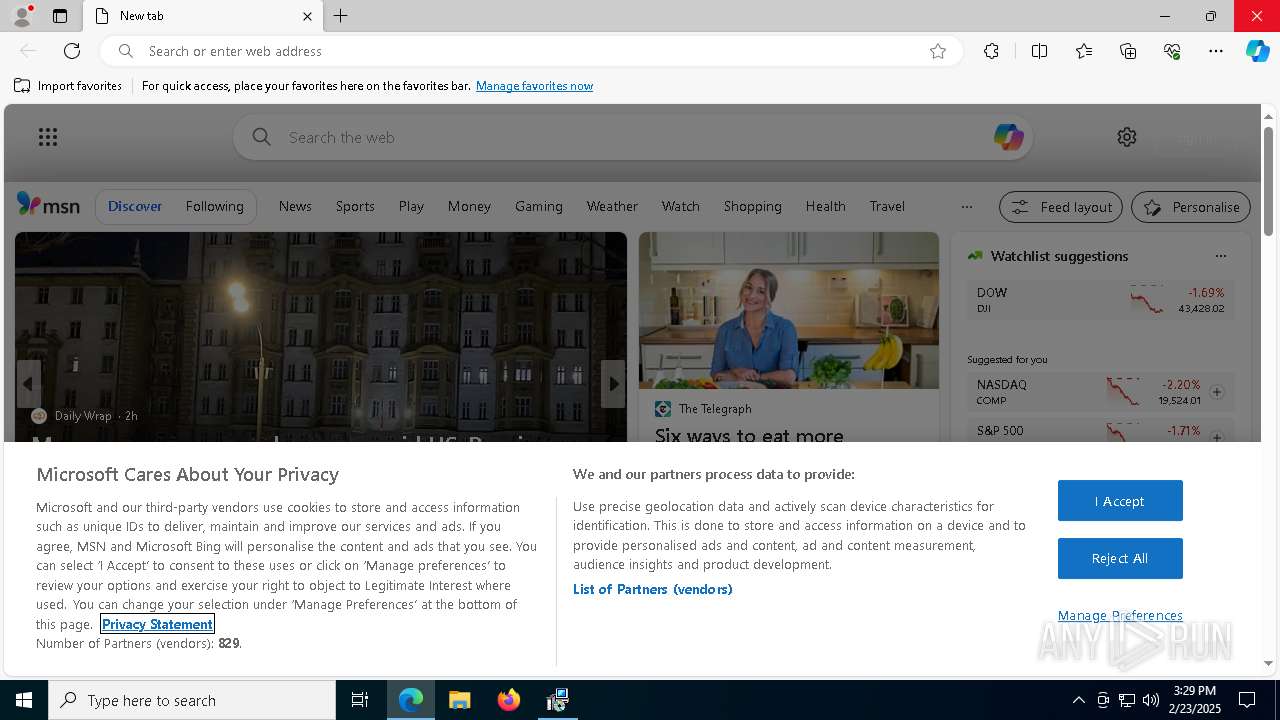This screenshot has height=720, width=1280.
Task: Focus the Search the web box
Action: click(x=633, y=137)
